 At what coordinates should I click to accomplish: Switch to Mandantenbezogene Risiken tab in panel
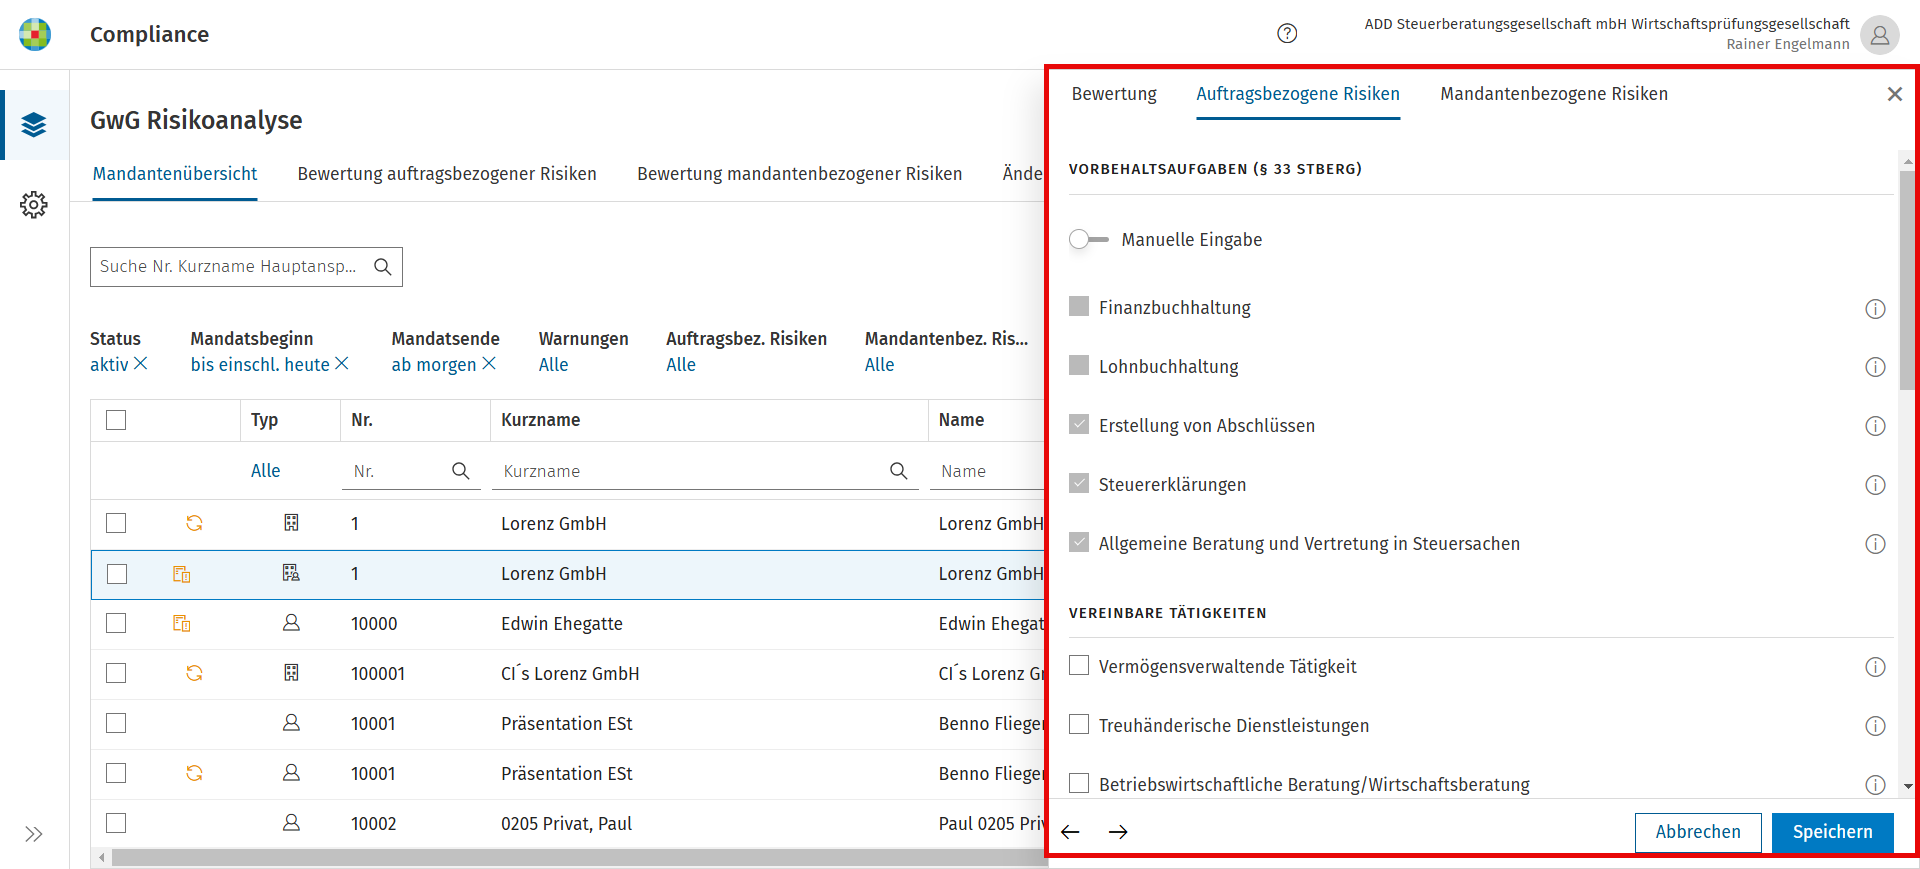[1554, 94]
